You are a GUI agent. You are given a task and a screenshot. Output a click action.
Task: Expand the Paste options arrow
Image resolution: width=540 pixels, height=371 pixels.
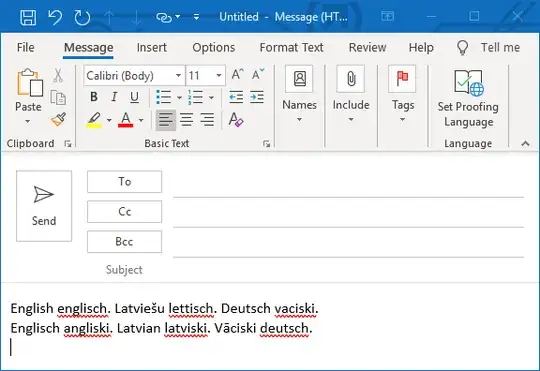[28, 121]
